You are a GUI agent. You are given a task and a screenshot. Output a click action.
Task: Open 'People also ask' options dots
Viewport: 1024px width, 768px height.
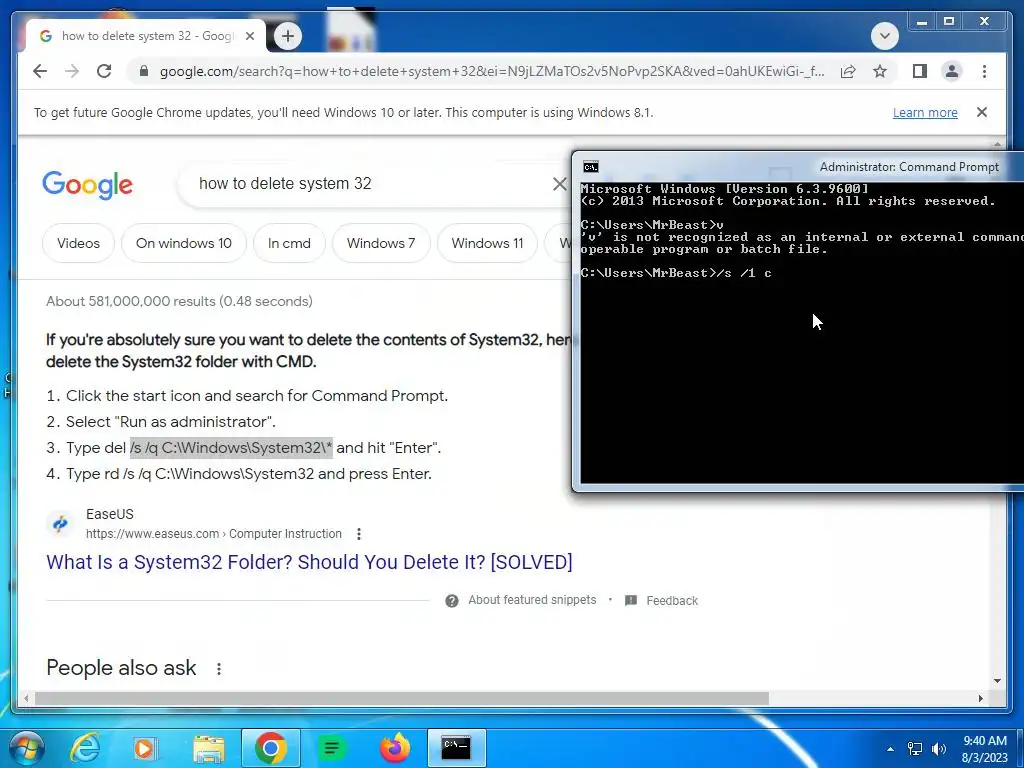[219, 669]
